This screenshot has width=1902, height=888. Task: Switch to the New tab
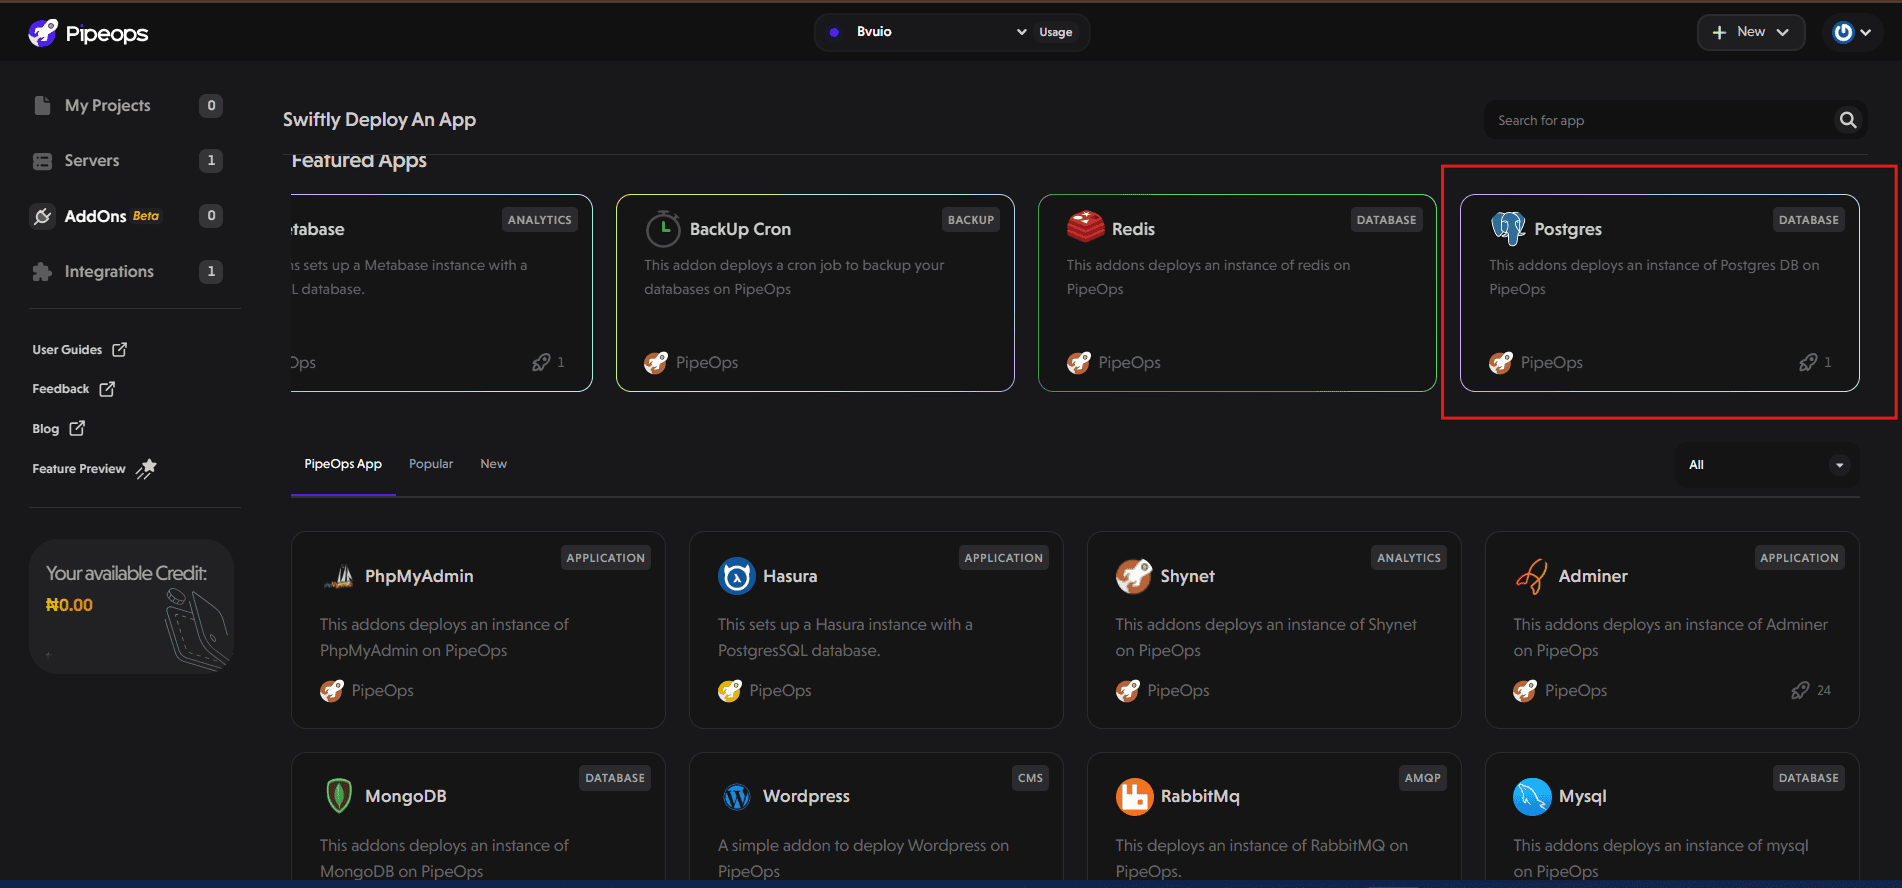493,464
